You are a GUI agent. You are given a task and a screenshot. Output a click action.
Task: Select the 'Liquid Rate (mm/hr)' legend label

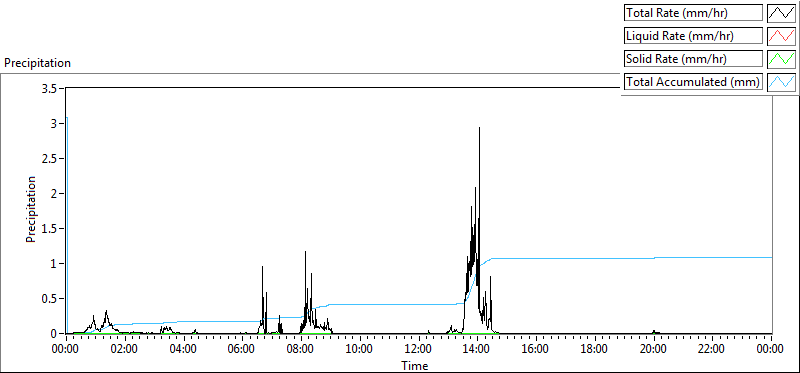click(x=693, y=36)
